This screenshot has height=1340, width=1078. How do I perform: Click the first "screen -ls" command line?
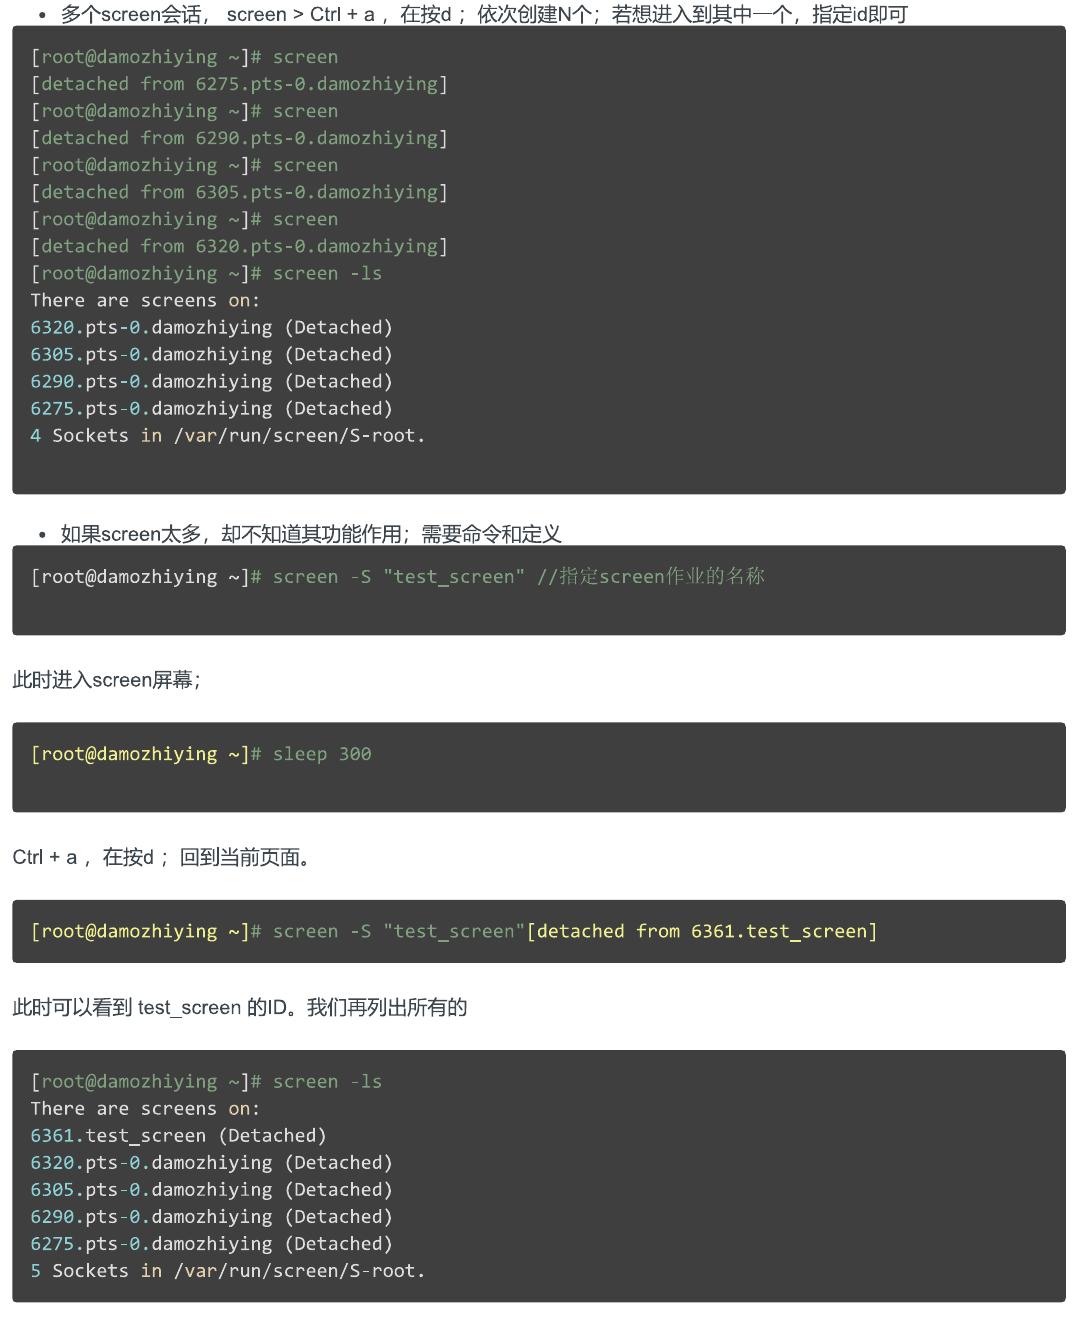tap(327, 273)
